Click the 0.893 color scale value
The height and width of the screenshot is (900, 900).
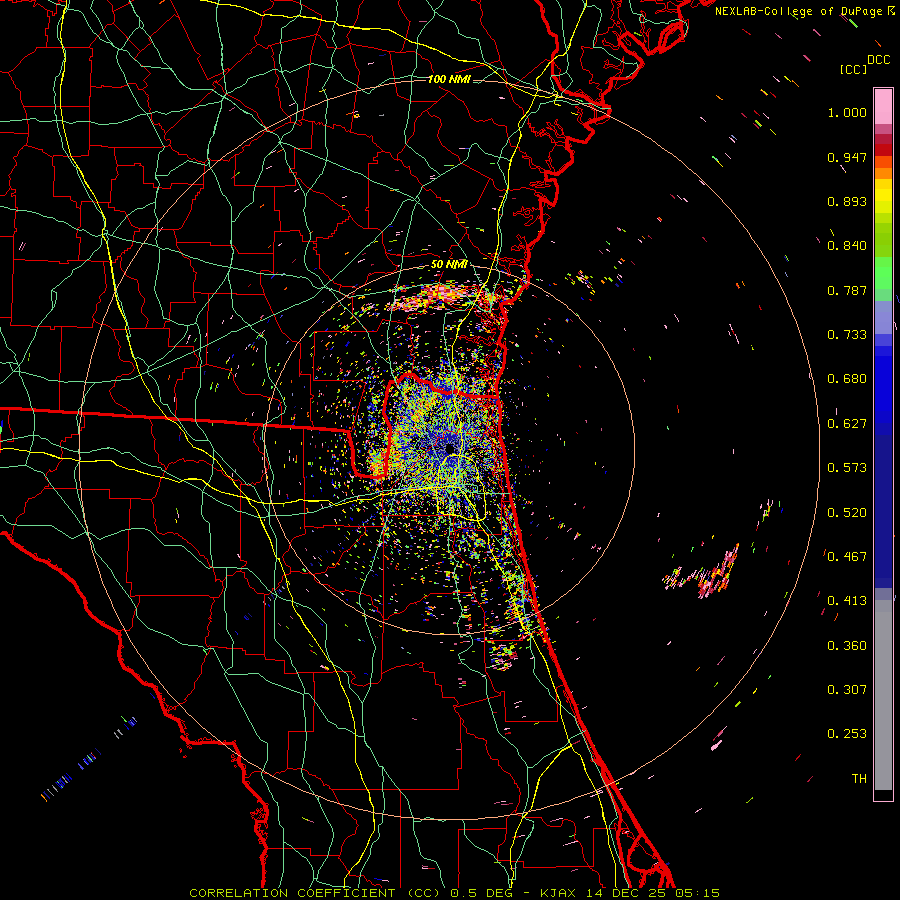[x=847, y=201]
